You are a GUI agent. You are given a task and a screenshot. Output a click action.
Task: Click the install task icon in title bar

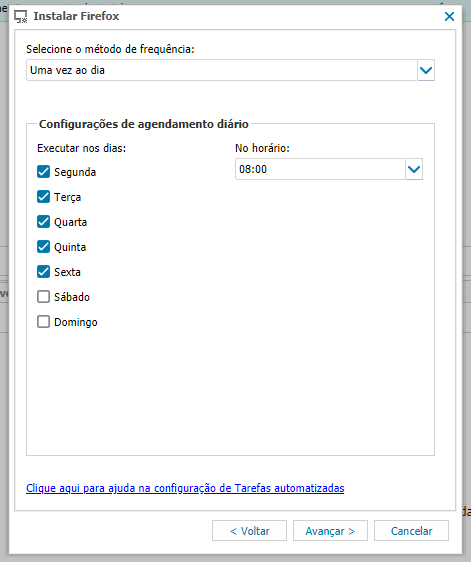(21, 16)
